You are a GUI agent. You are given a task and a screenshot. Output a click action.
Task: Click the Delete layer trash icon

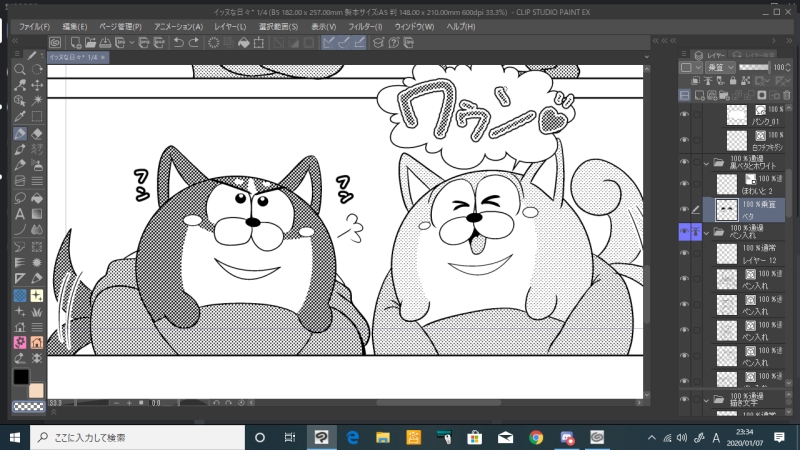point(787,95)
